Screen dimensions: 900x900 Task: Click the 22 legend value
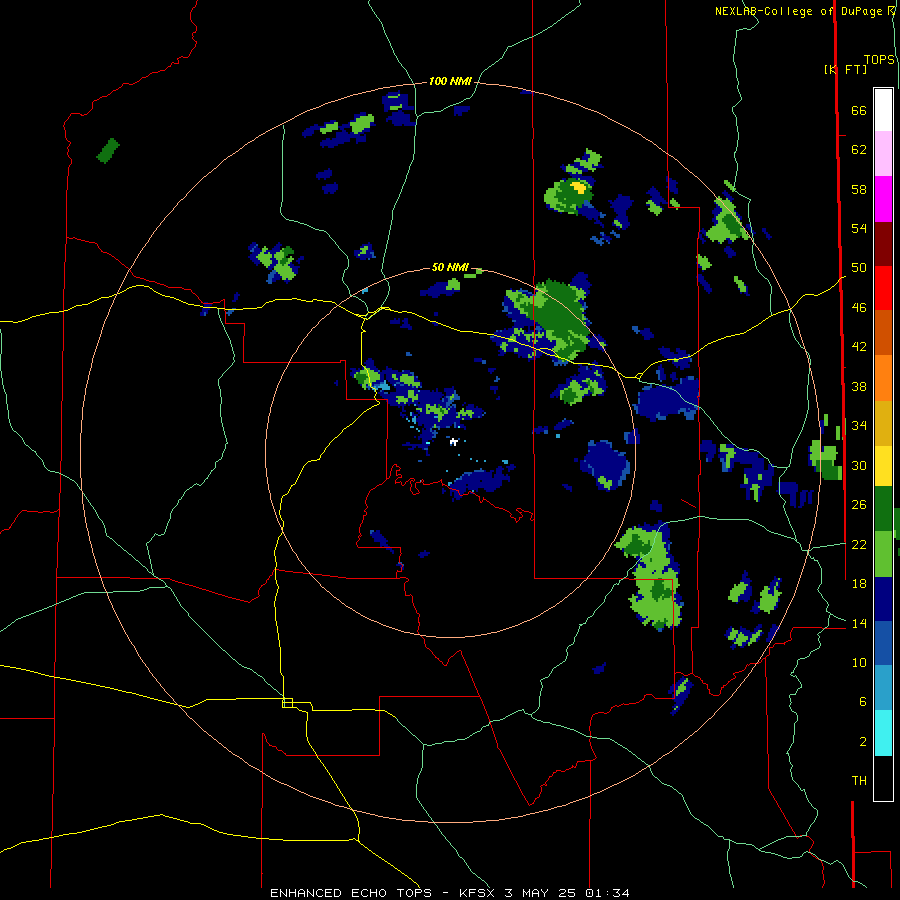pos(859,544)
